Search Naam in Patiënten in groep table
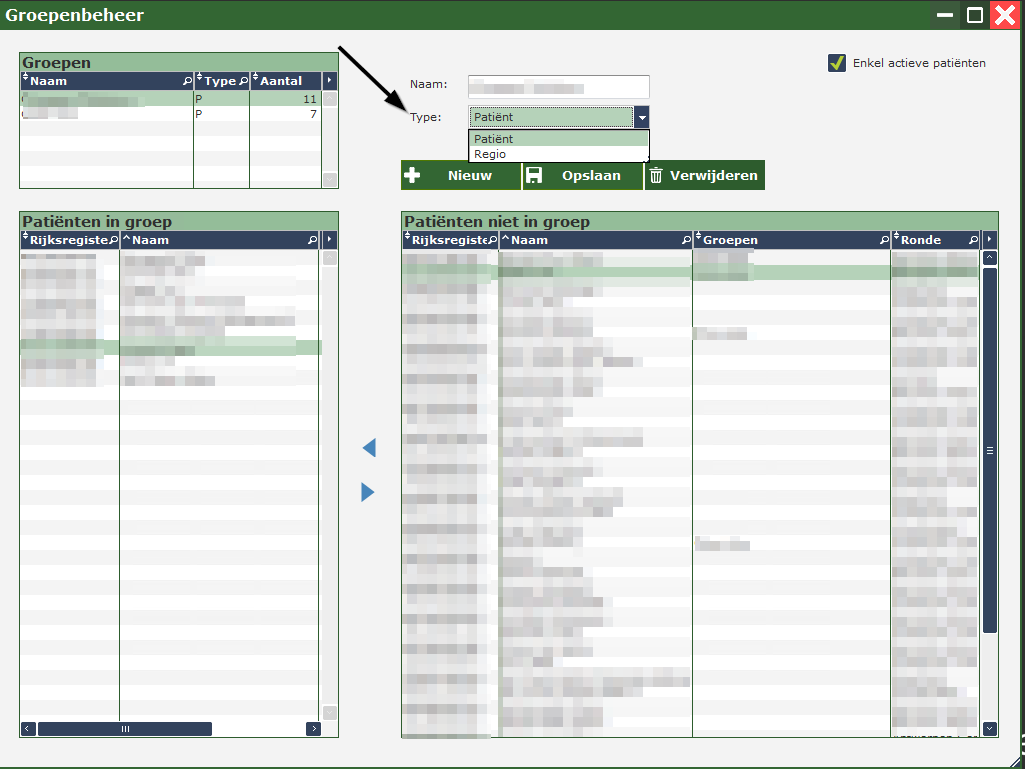1025x769 pixels. [312, 240]
